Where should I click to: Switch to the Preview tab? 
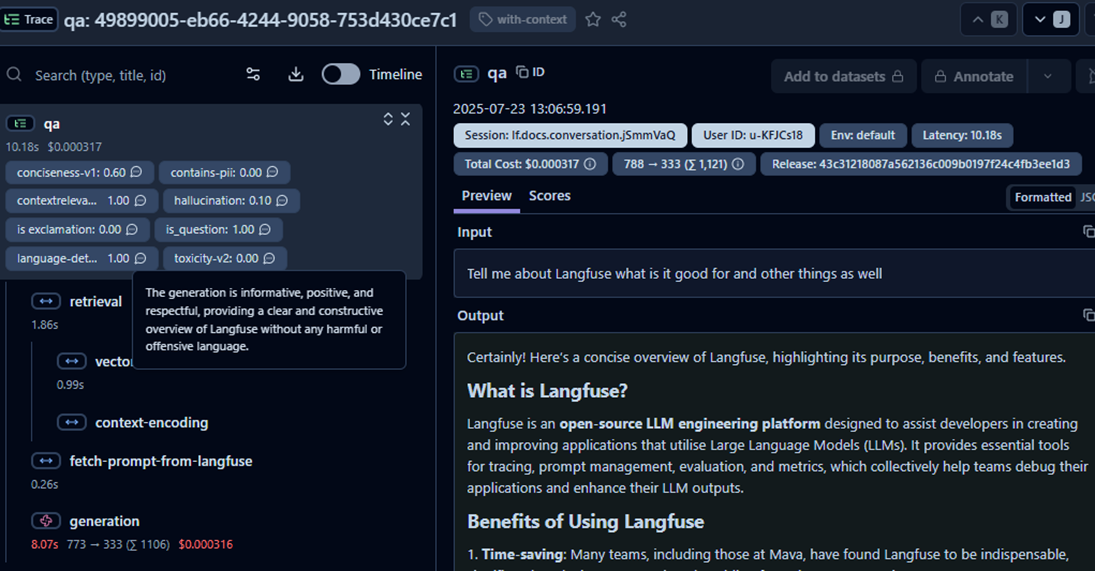[x=486, y=196]
